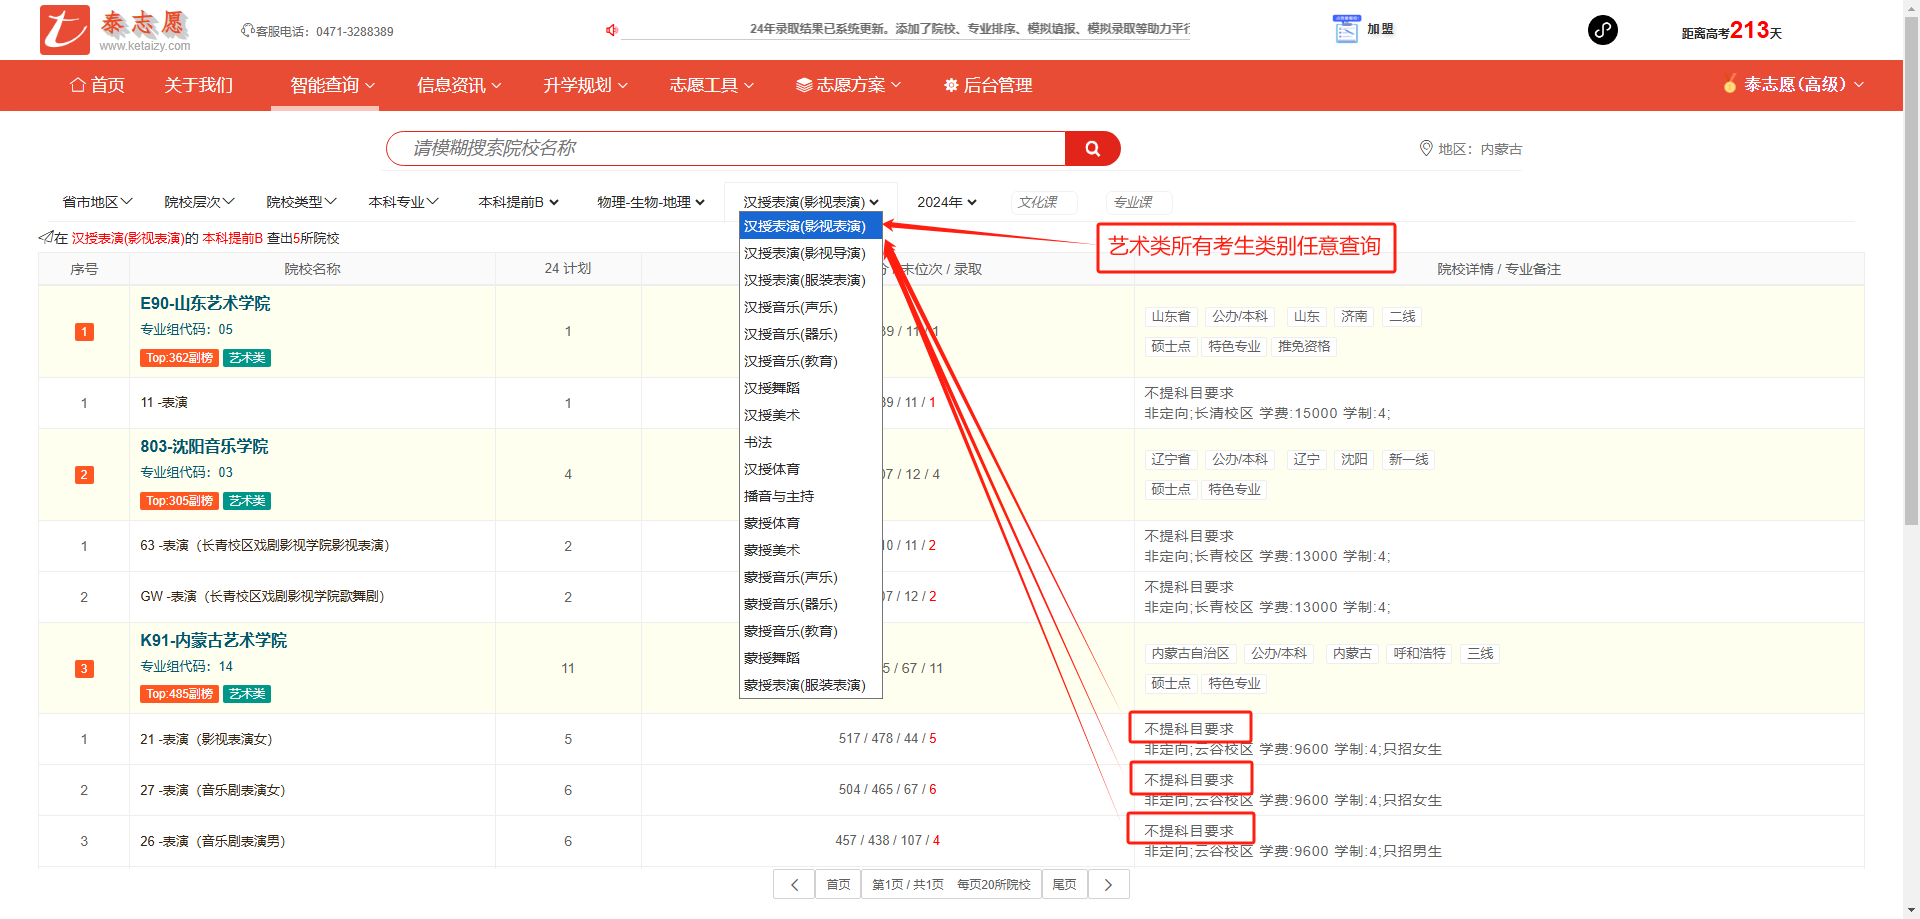Click the 泰志愿 site logo
The width and height of the screenshot is (1920, 919).
pyautogui.click(x=115, y=30)
